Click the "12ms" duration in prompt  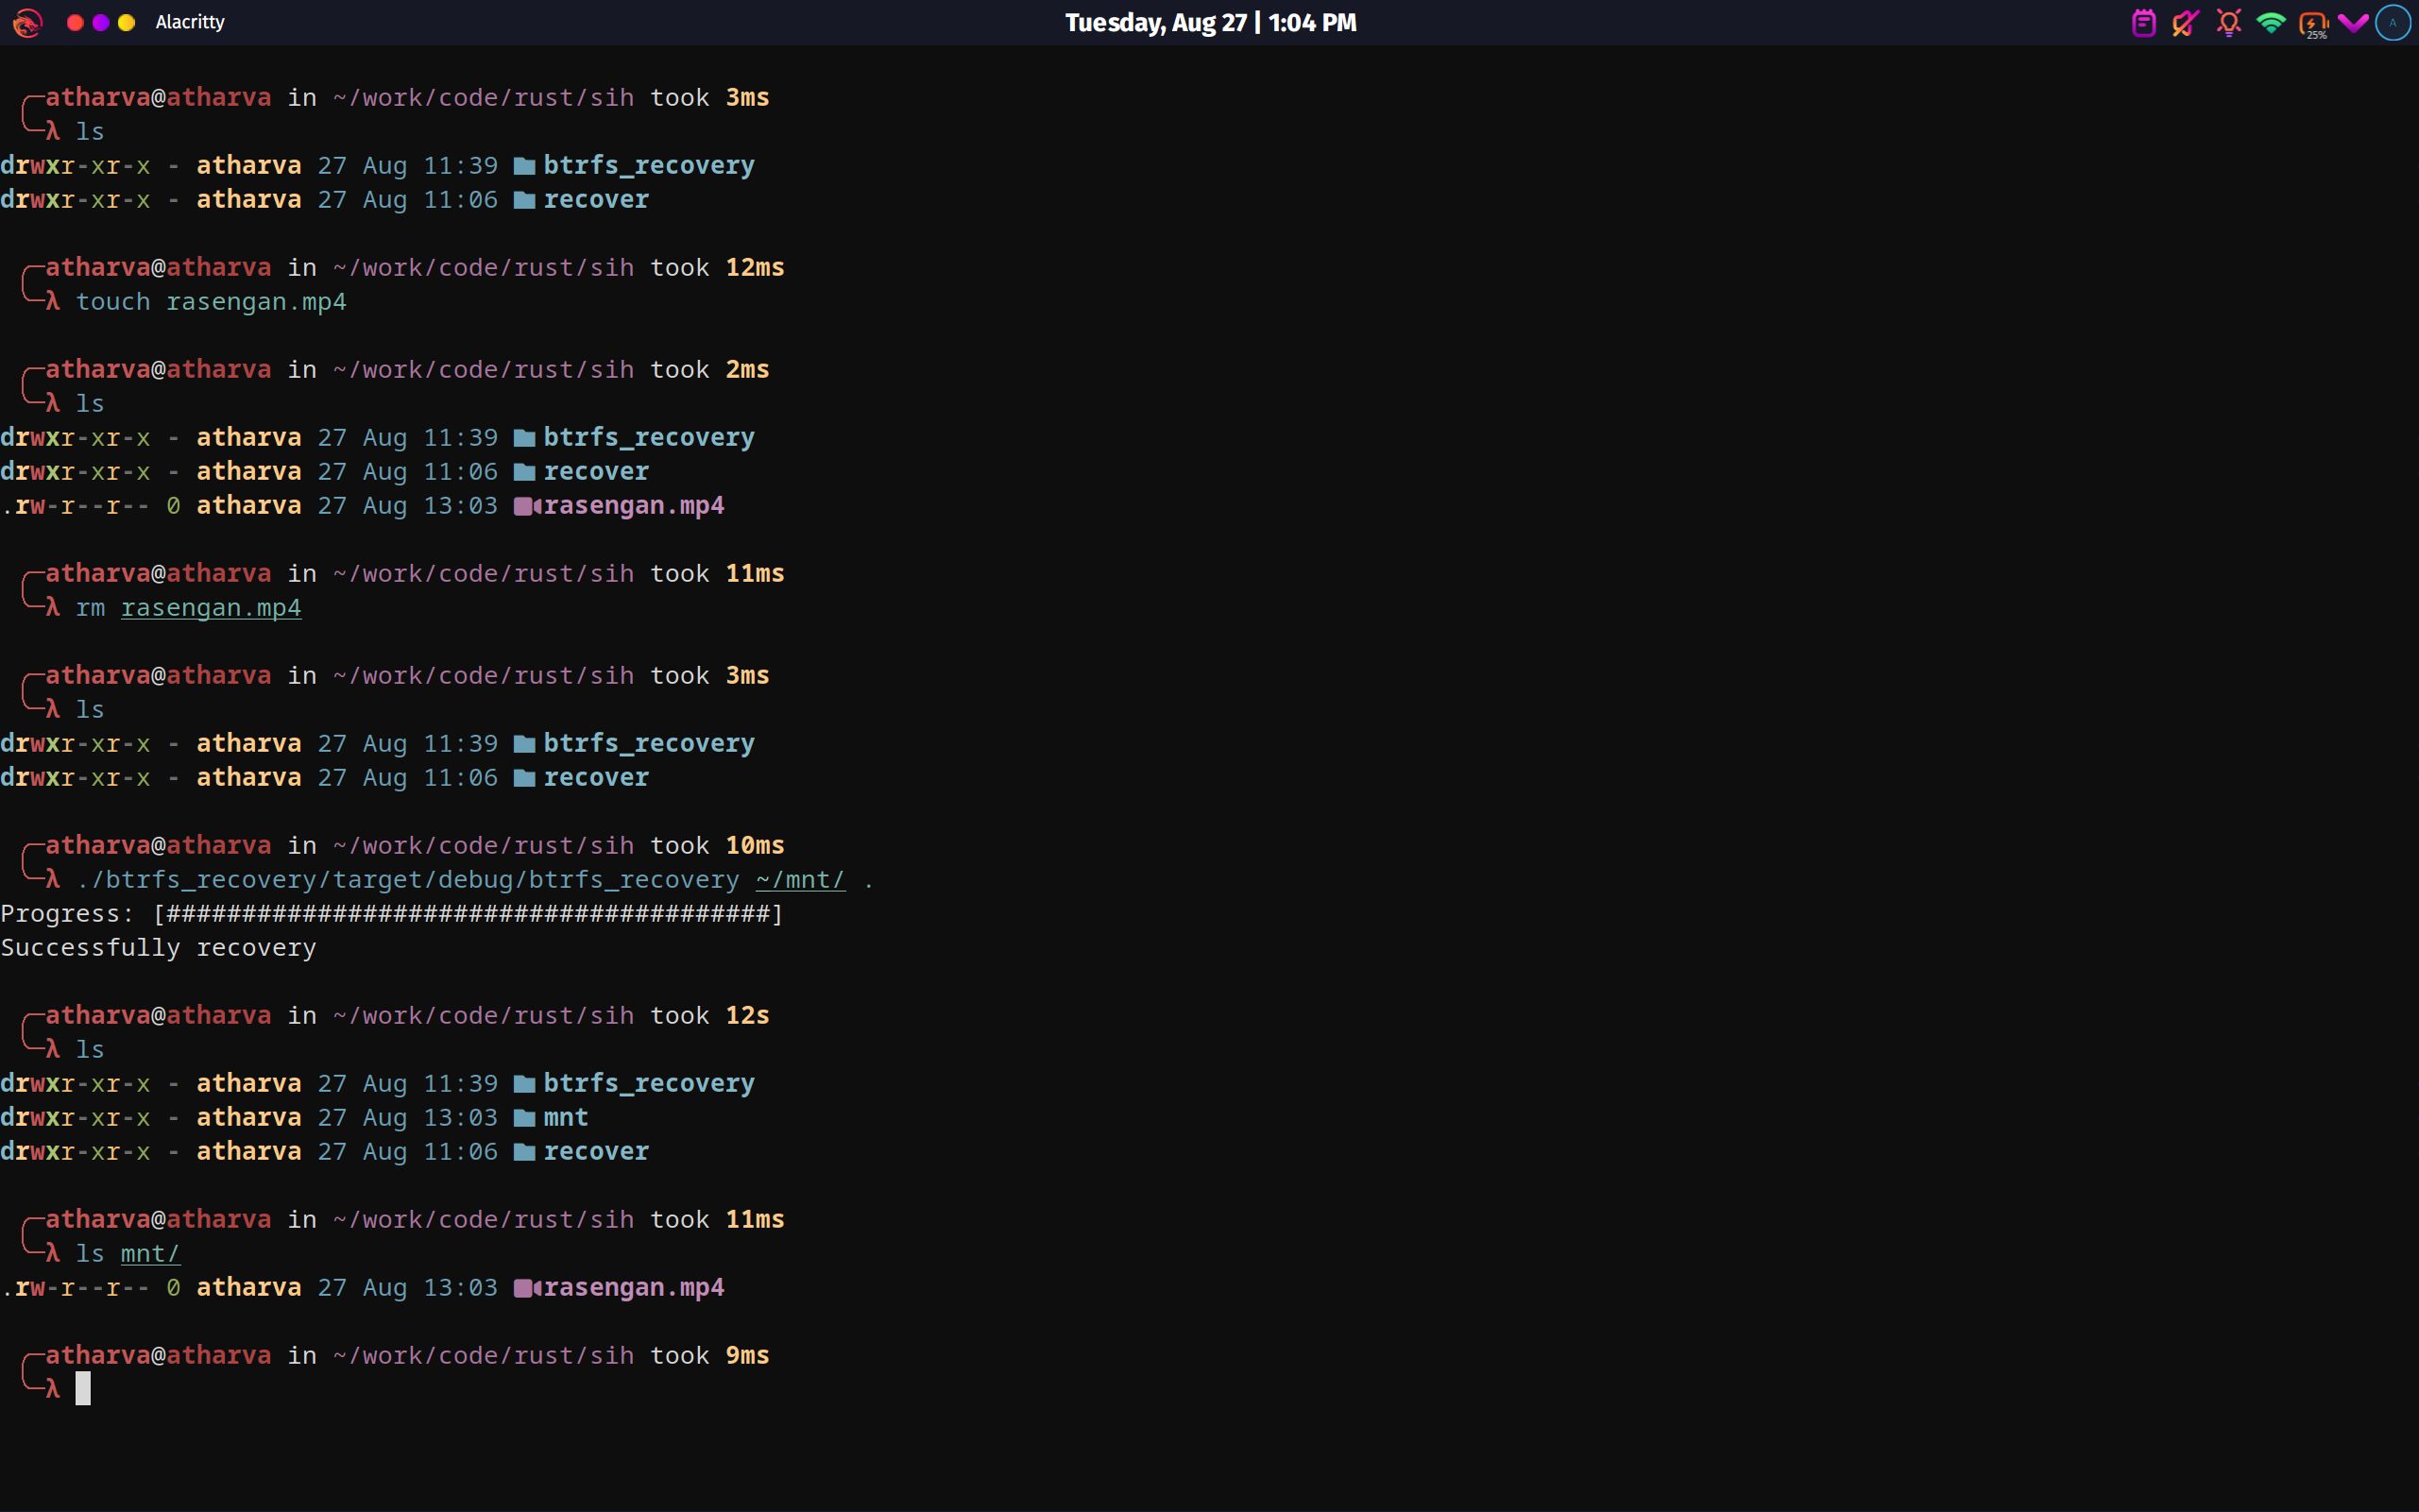[755, 268]
